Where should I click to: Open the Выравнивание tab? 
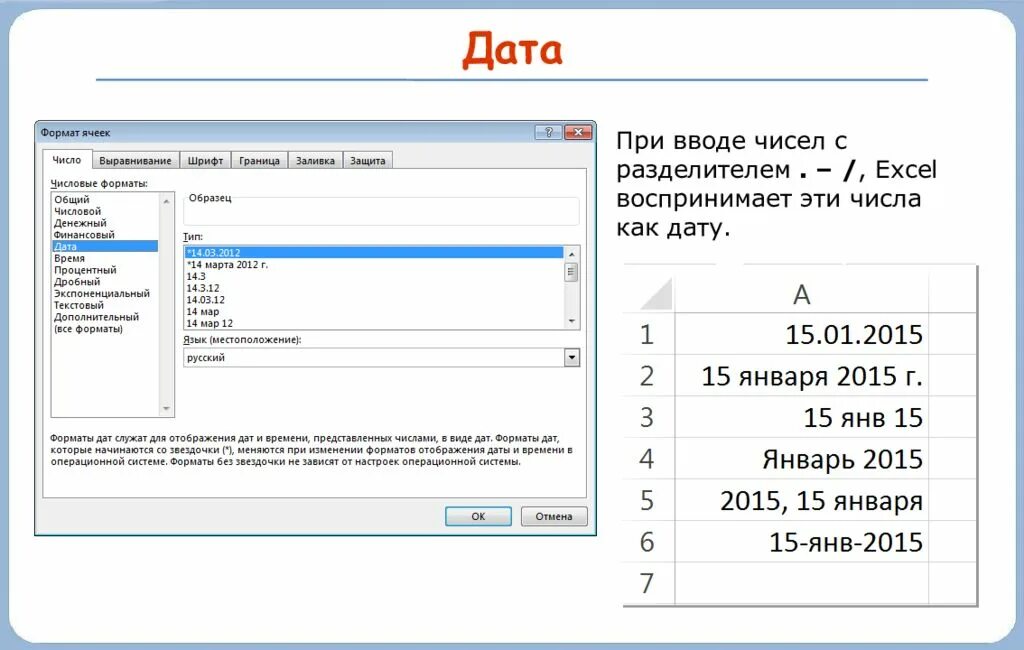[135, 161]
